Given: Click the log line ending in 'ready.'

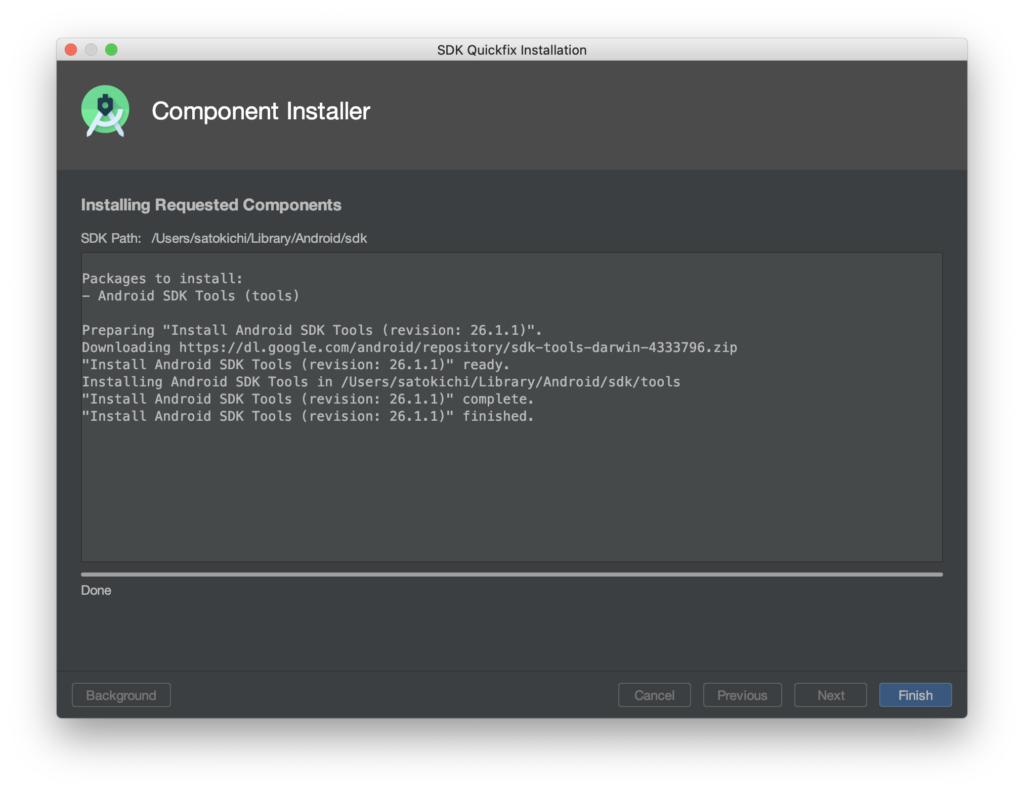Looking at the screenshot, I should 296,364.
